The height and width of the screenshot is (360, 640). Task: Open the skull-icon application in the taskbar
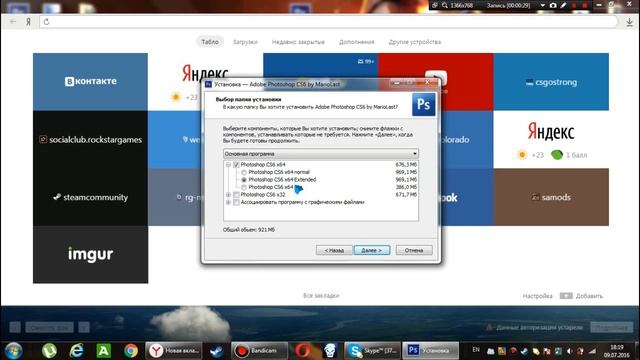330,351
